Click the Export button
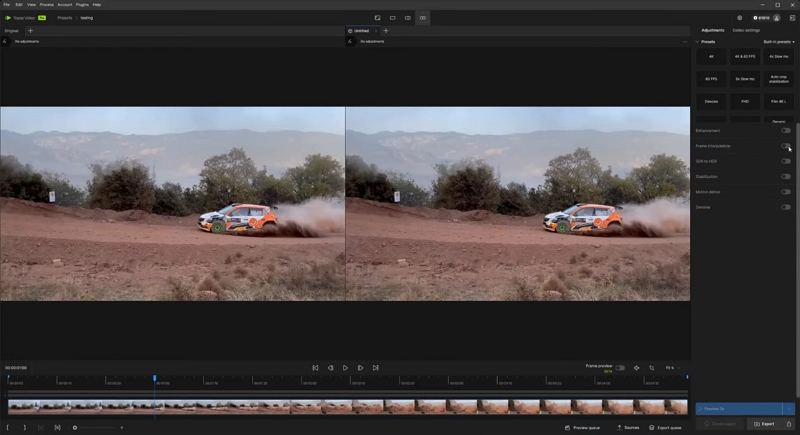Screen dimensions: 800x435 click(764, 424)
